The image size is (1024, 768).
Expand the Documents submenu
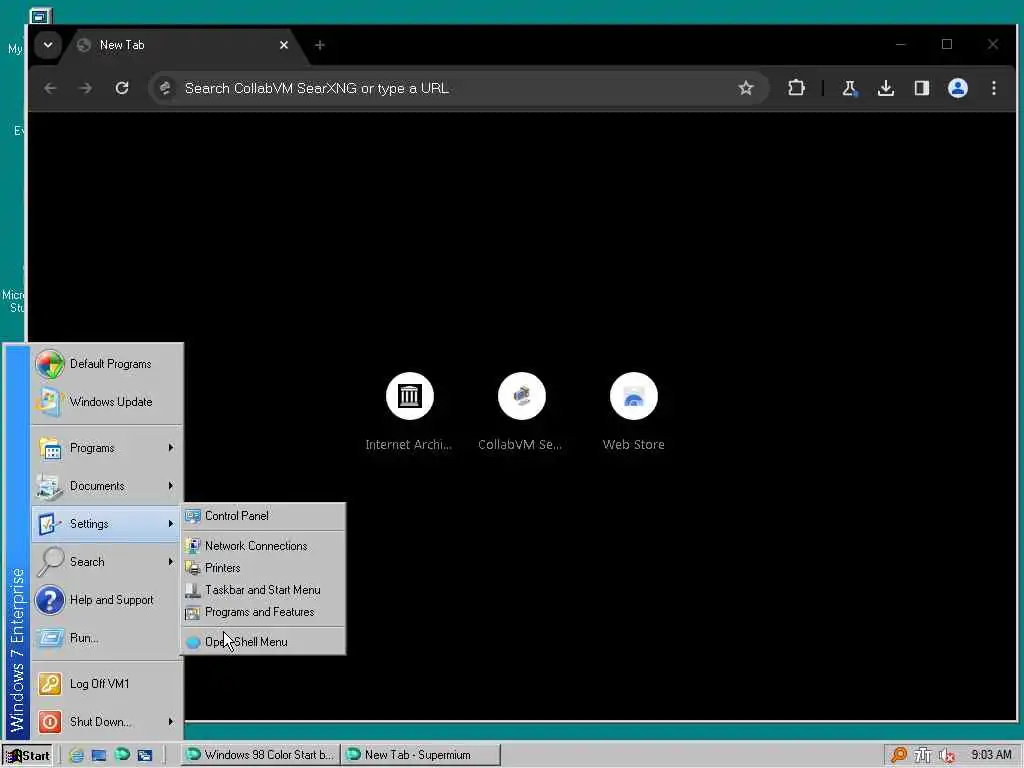tap(106, 486)
